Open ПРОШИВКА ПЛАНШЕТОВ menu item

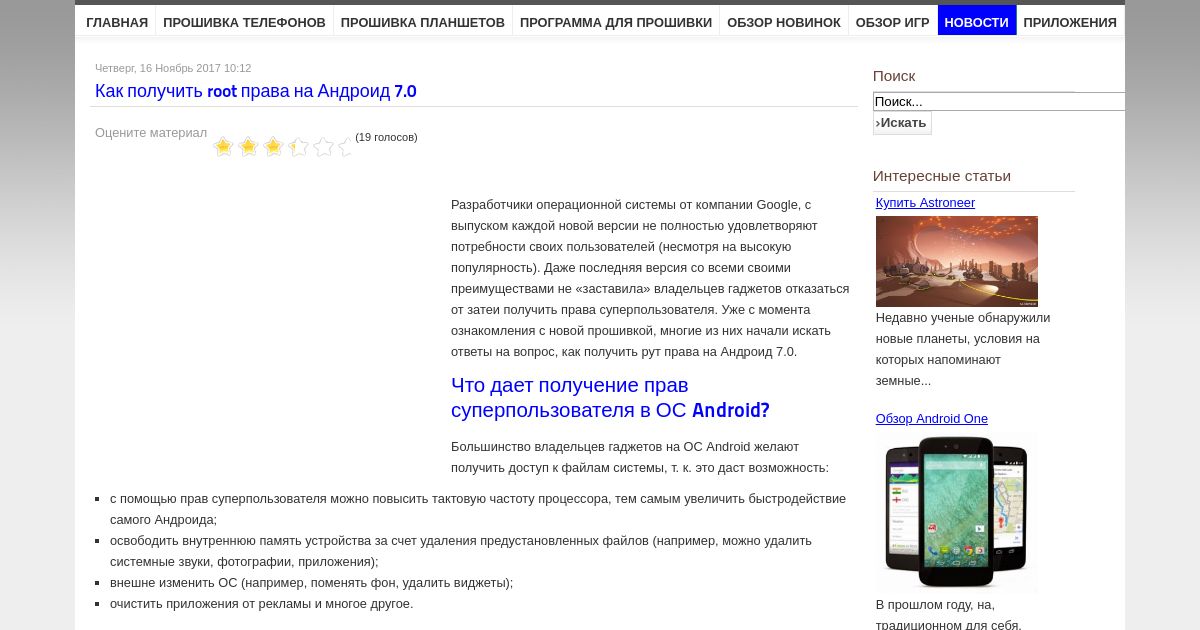pyautogui.click(x=423, y=22)
